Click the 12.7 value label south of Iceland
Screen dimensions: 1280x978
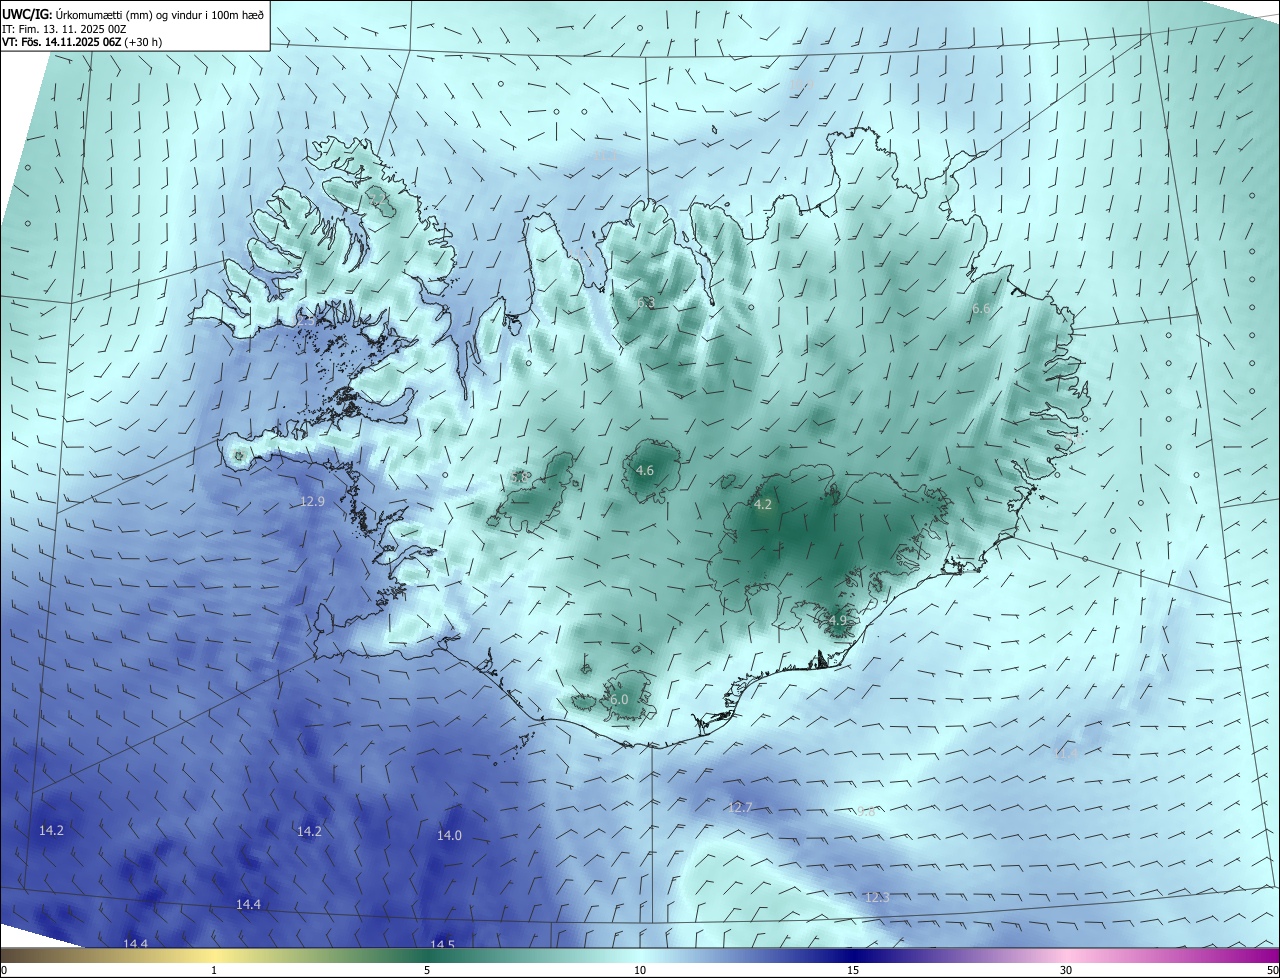tap(740, 808)
